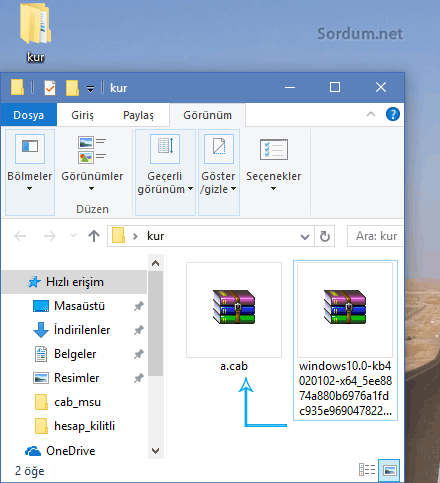440x483 pixels.
Task: Expand the Göster/gizle dropdown
Action: point(219,172)
